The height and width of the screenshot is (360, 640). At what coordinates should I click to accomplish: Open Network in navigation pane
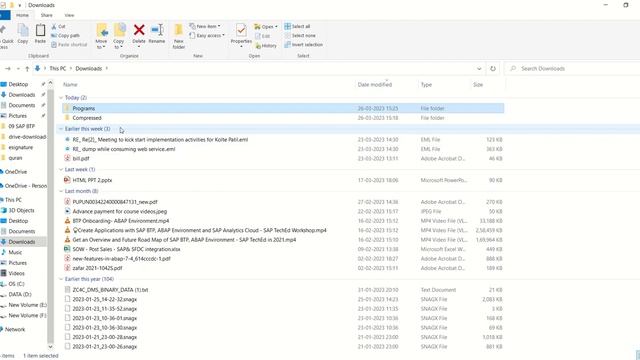15,329
